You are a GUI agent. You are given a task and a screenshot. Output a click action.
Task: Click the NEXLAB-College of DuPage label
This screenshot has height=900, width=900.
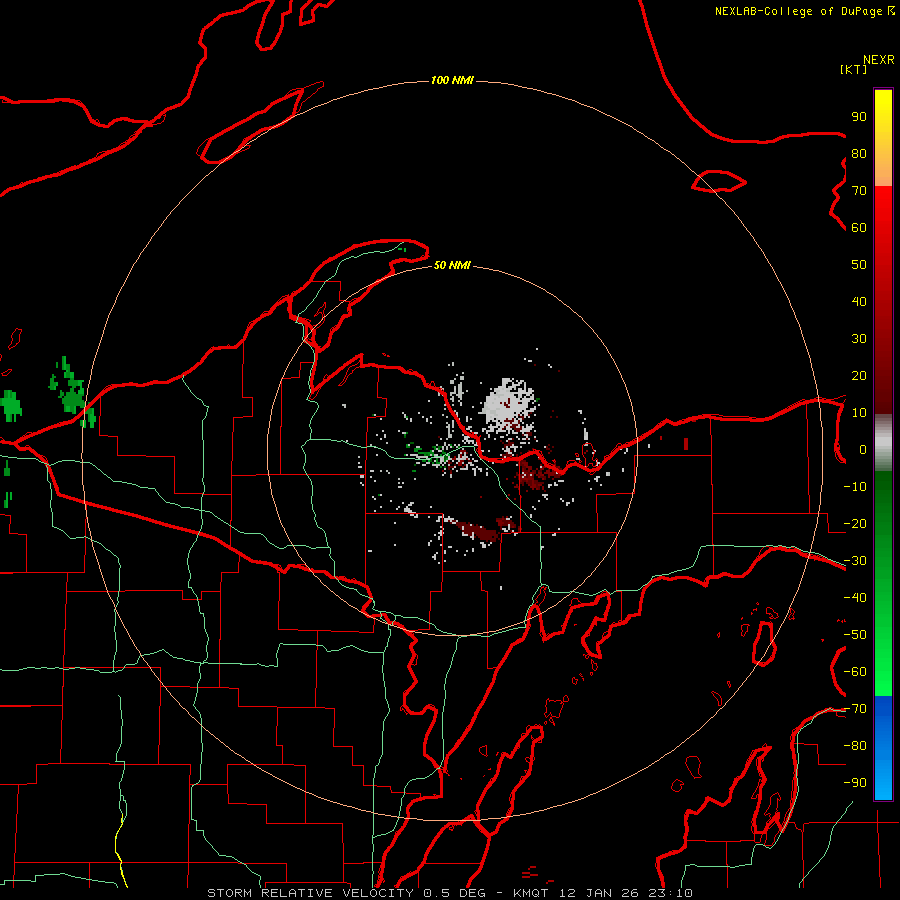800,11
